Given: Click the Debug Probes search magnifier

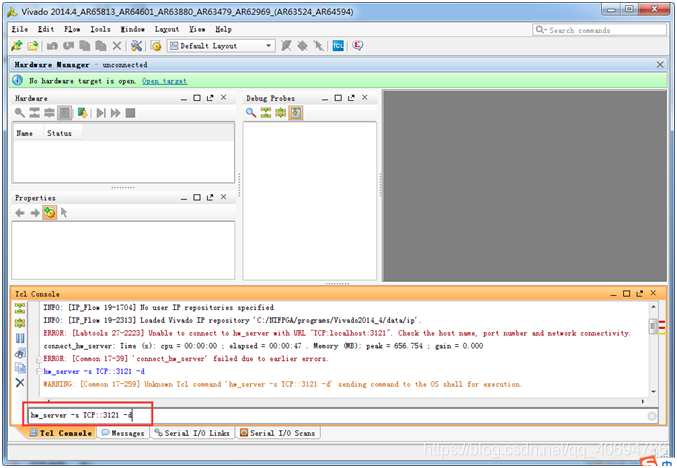Looking at the screenshot, I should point(250,113).
